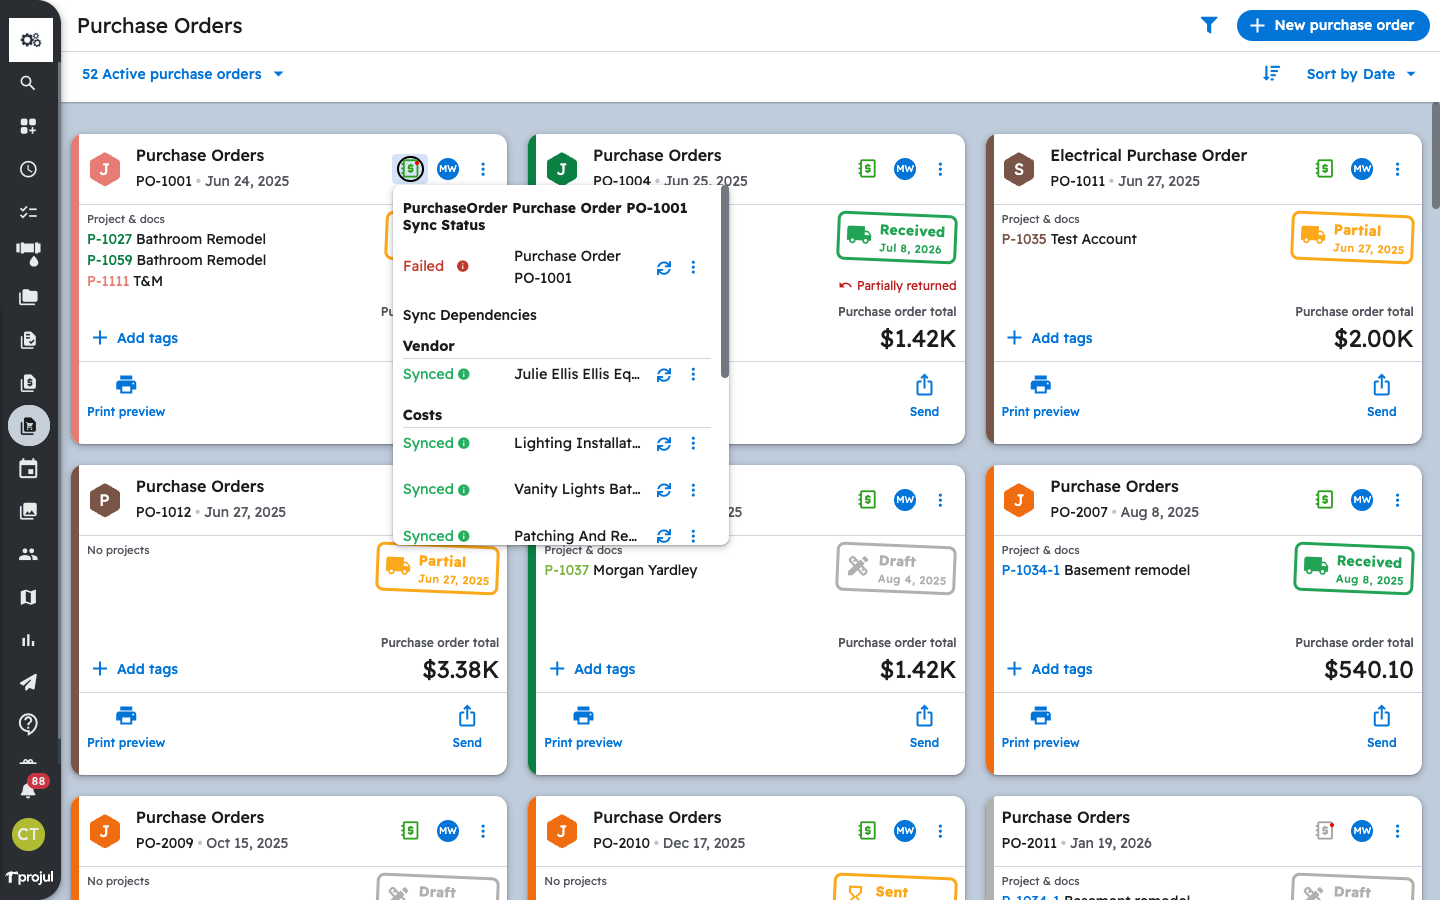1440x900 pixels.
Task: Expand the 52 Active purchase orders dropdown
Action: click(x=183, y=74)
